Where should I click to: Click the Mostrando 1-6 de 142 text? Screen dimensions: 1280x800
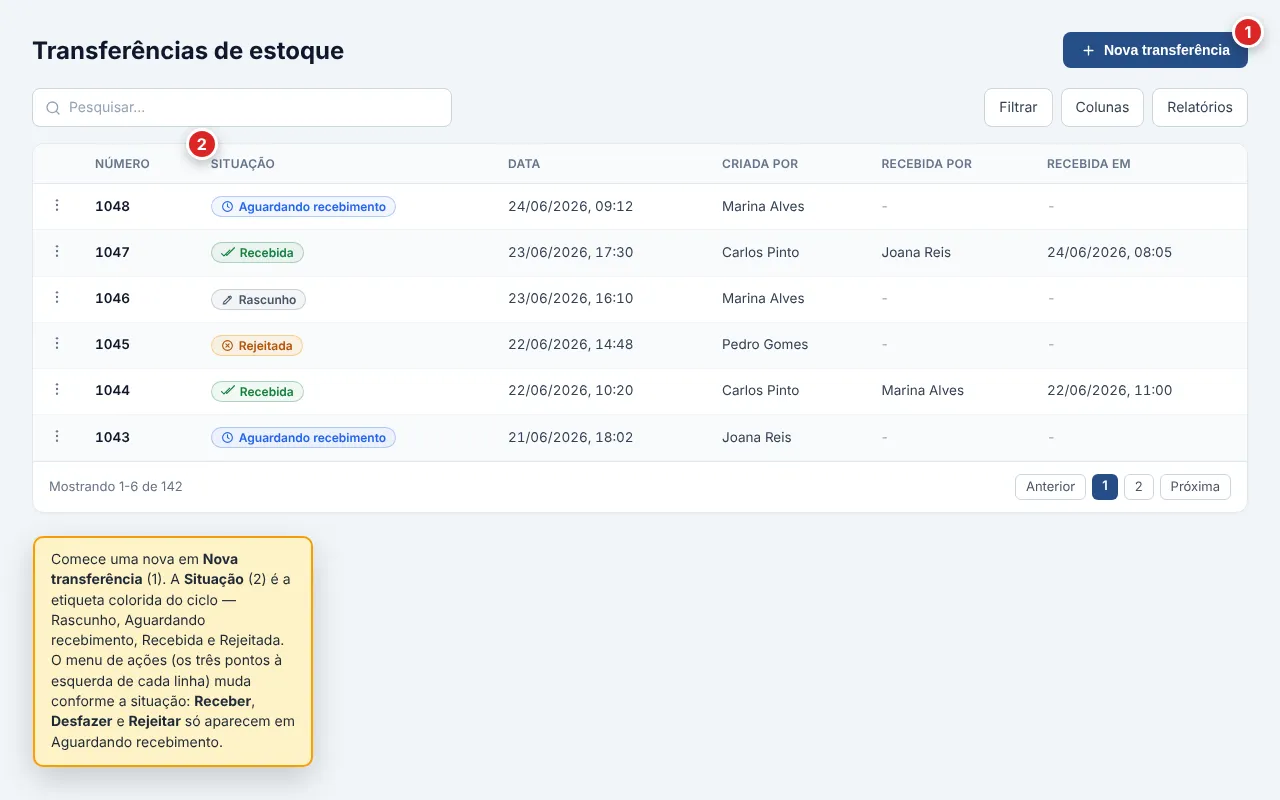coord(116,487)
